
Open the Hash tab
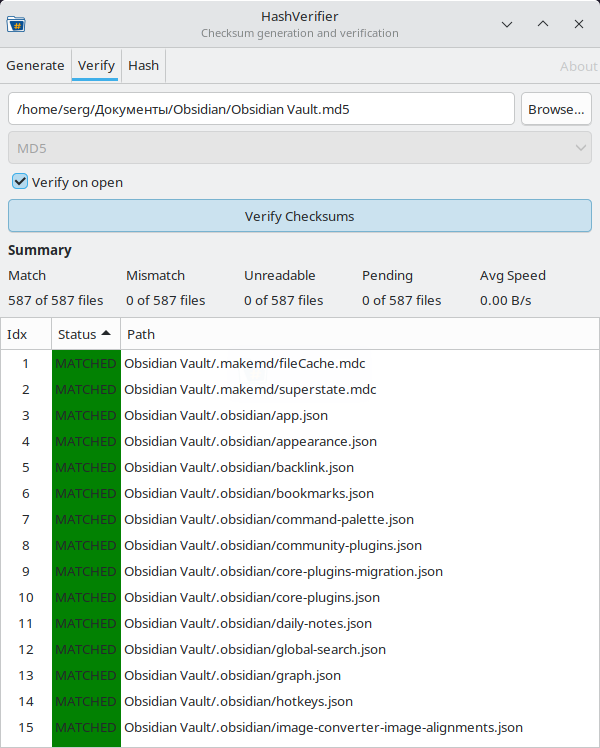tap(144, 65)
